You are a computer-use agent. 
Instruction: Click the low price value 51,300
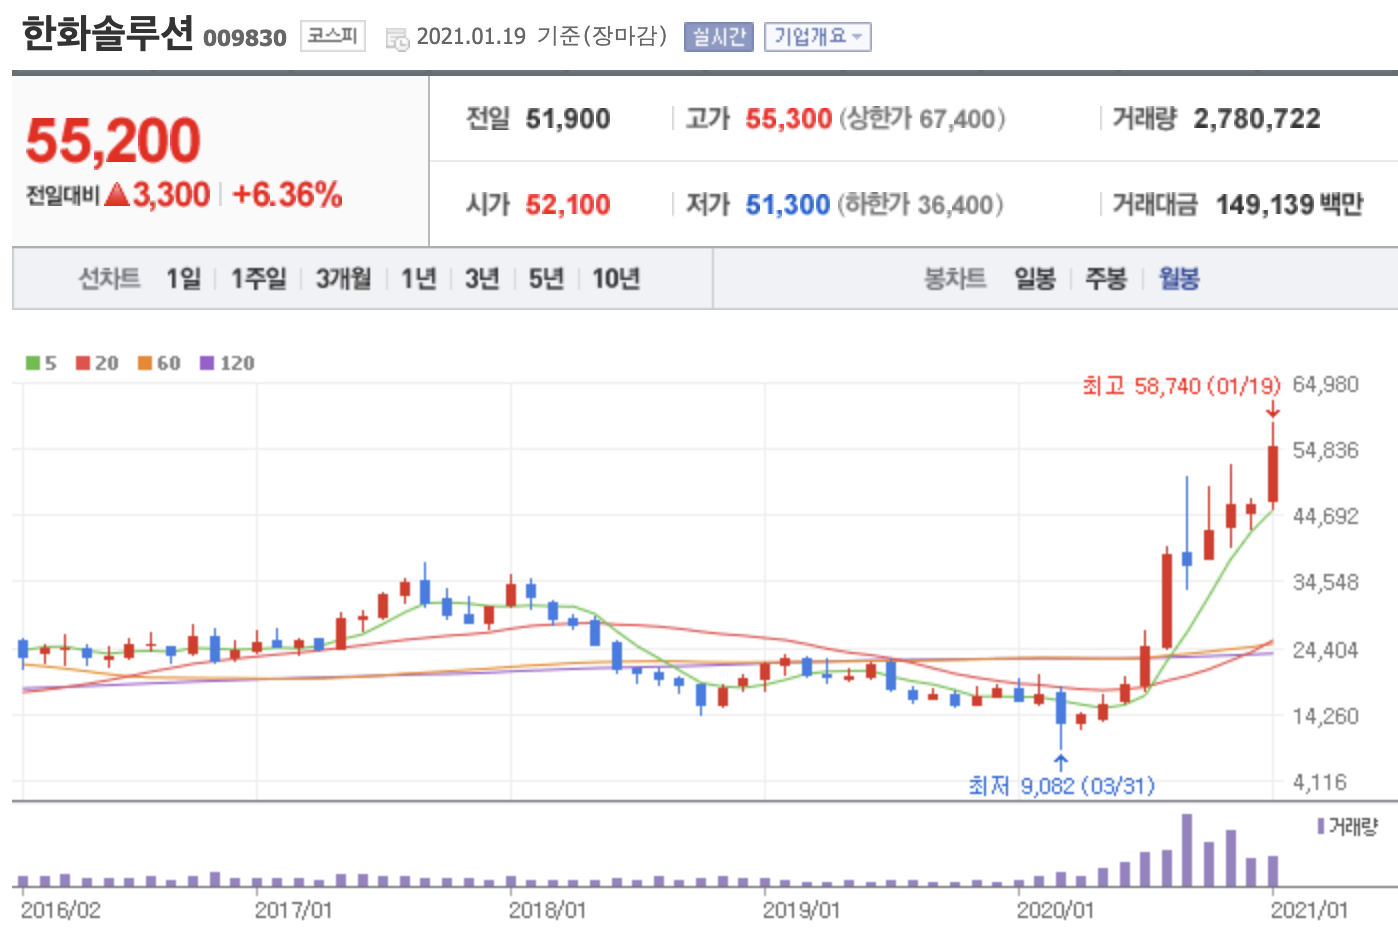tap(788, 205)
